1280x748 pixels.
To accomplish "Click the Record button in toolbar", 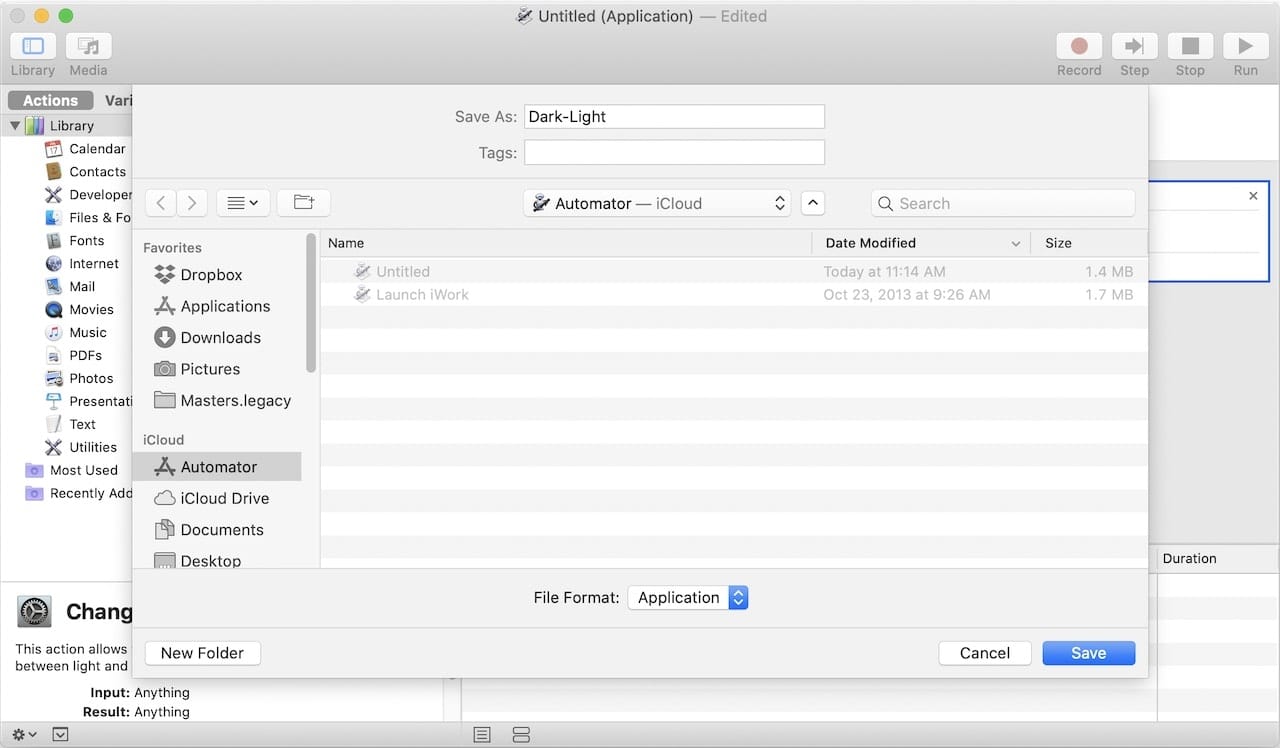I will 1079,46.
